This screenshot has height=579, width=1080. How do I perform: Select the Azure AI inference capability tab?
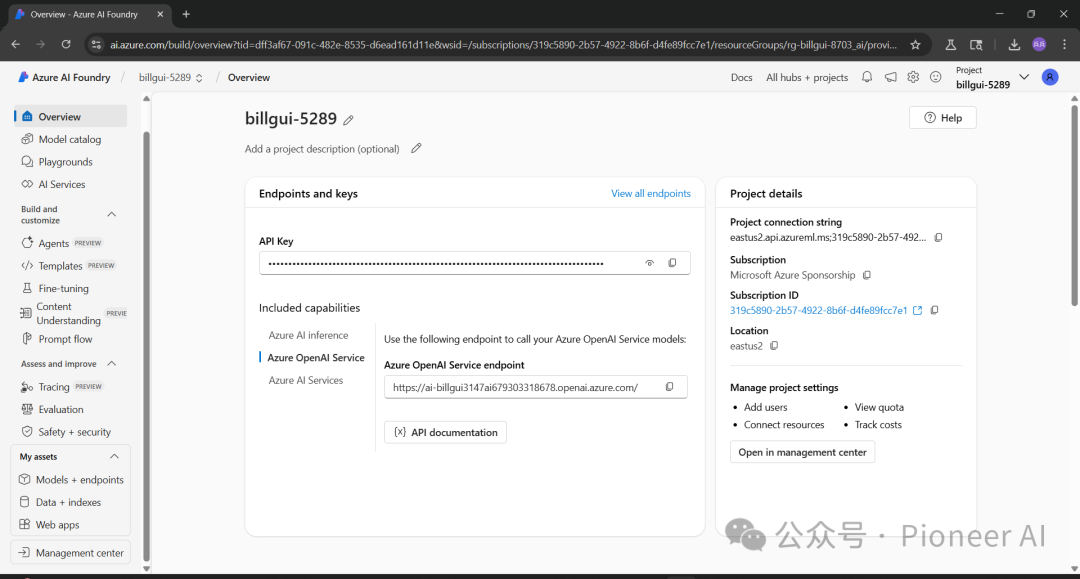308,335
